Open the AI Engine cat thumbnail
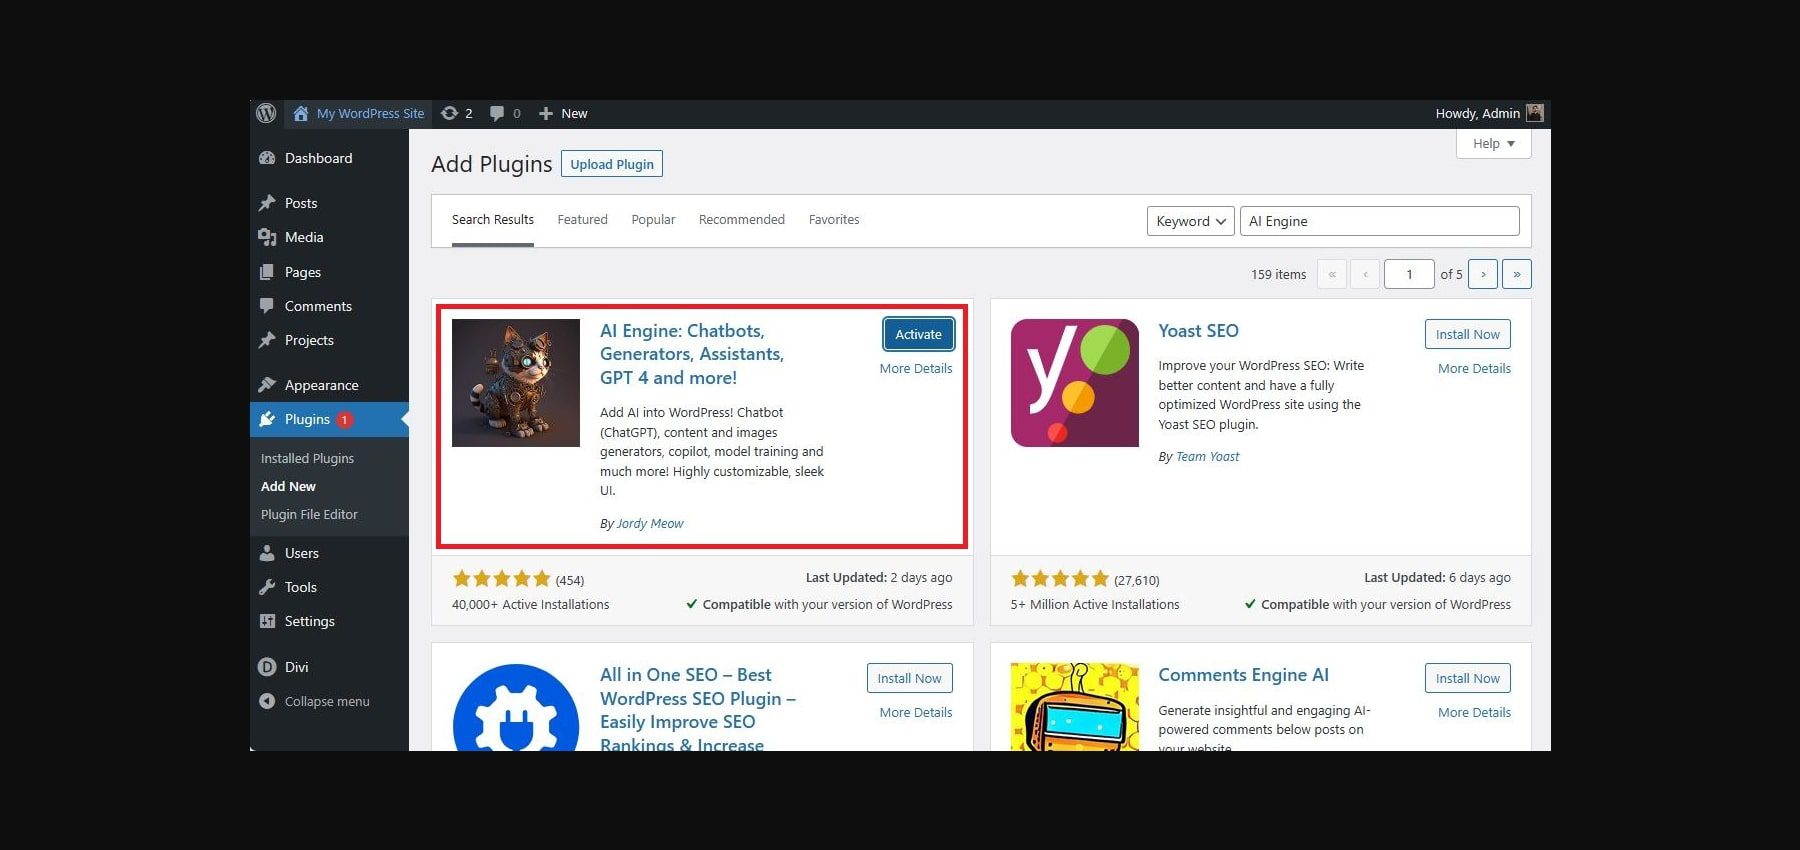Viewport: 1800px width, 850px height. click(x=516, y=383)
